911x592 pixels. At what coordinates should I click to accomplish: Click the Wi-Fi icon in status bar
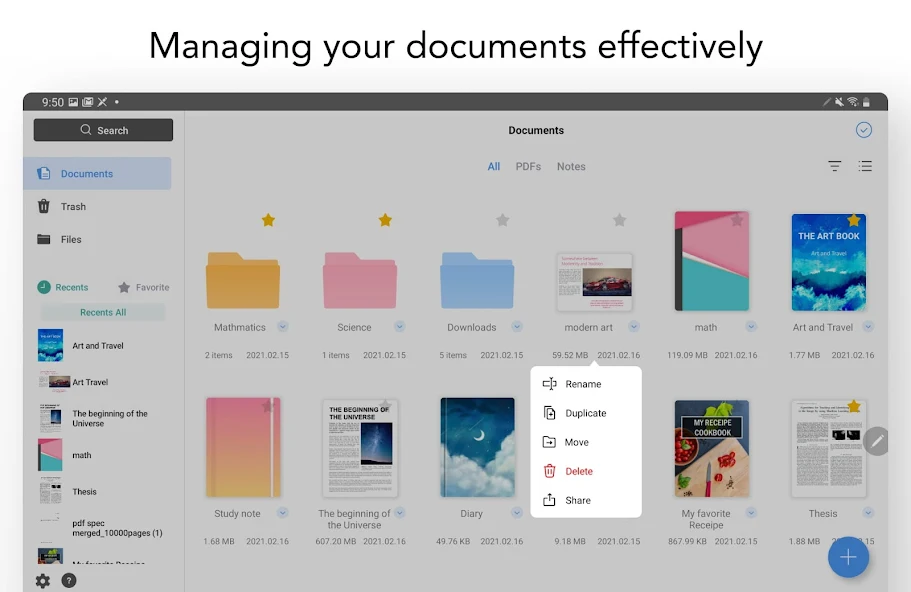(x=852, y=102)
